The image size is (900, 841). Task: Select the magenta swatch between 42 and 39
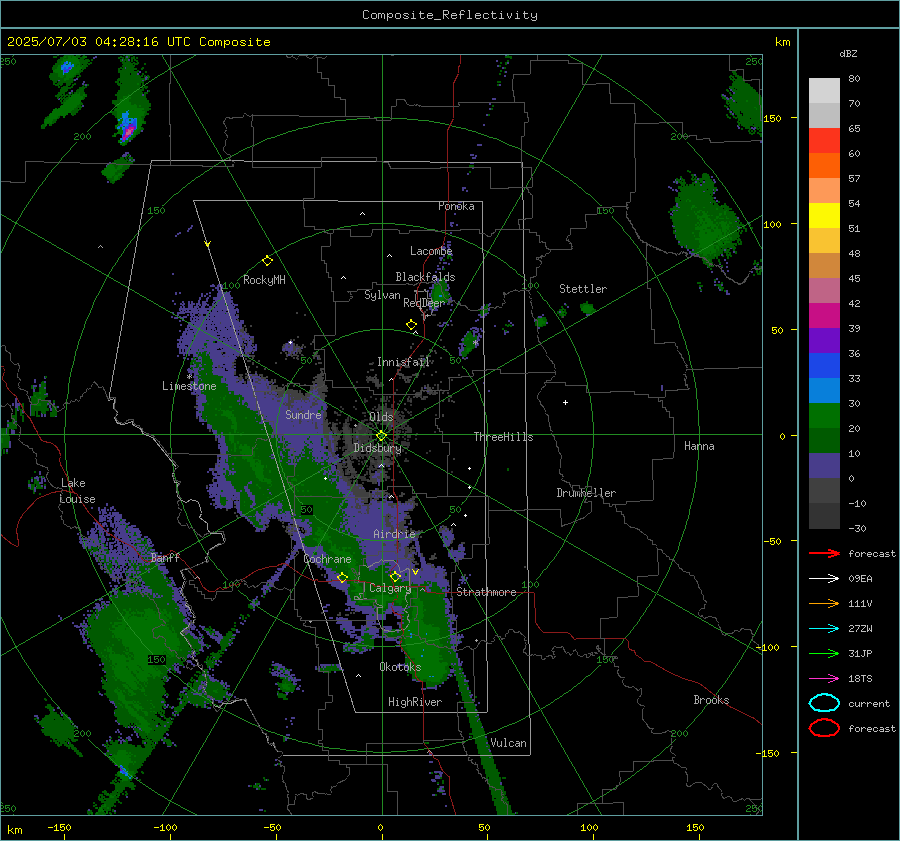click(x=824, y=316)
